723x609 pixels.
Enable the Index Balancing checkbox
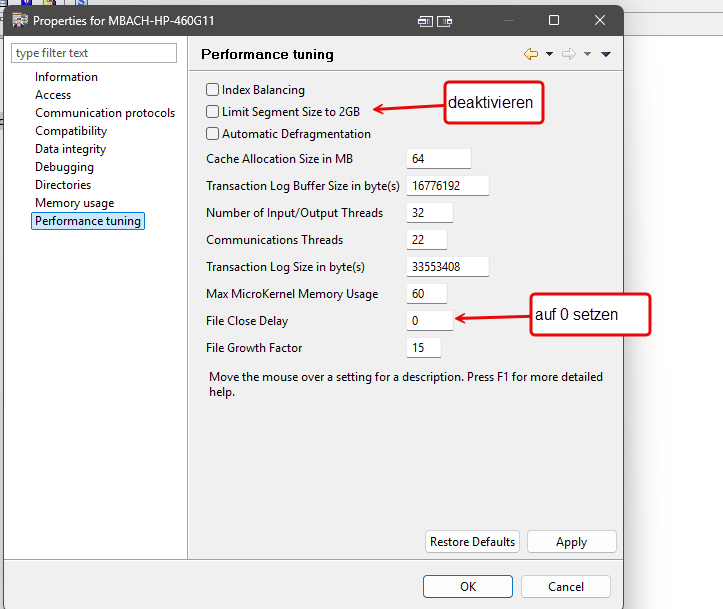click(212, 90)
